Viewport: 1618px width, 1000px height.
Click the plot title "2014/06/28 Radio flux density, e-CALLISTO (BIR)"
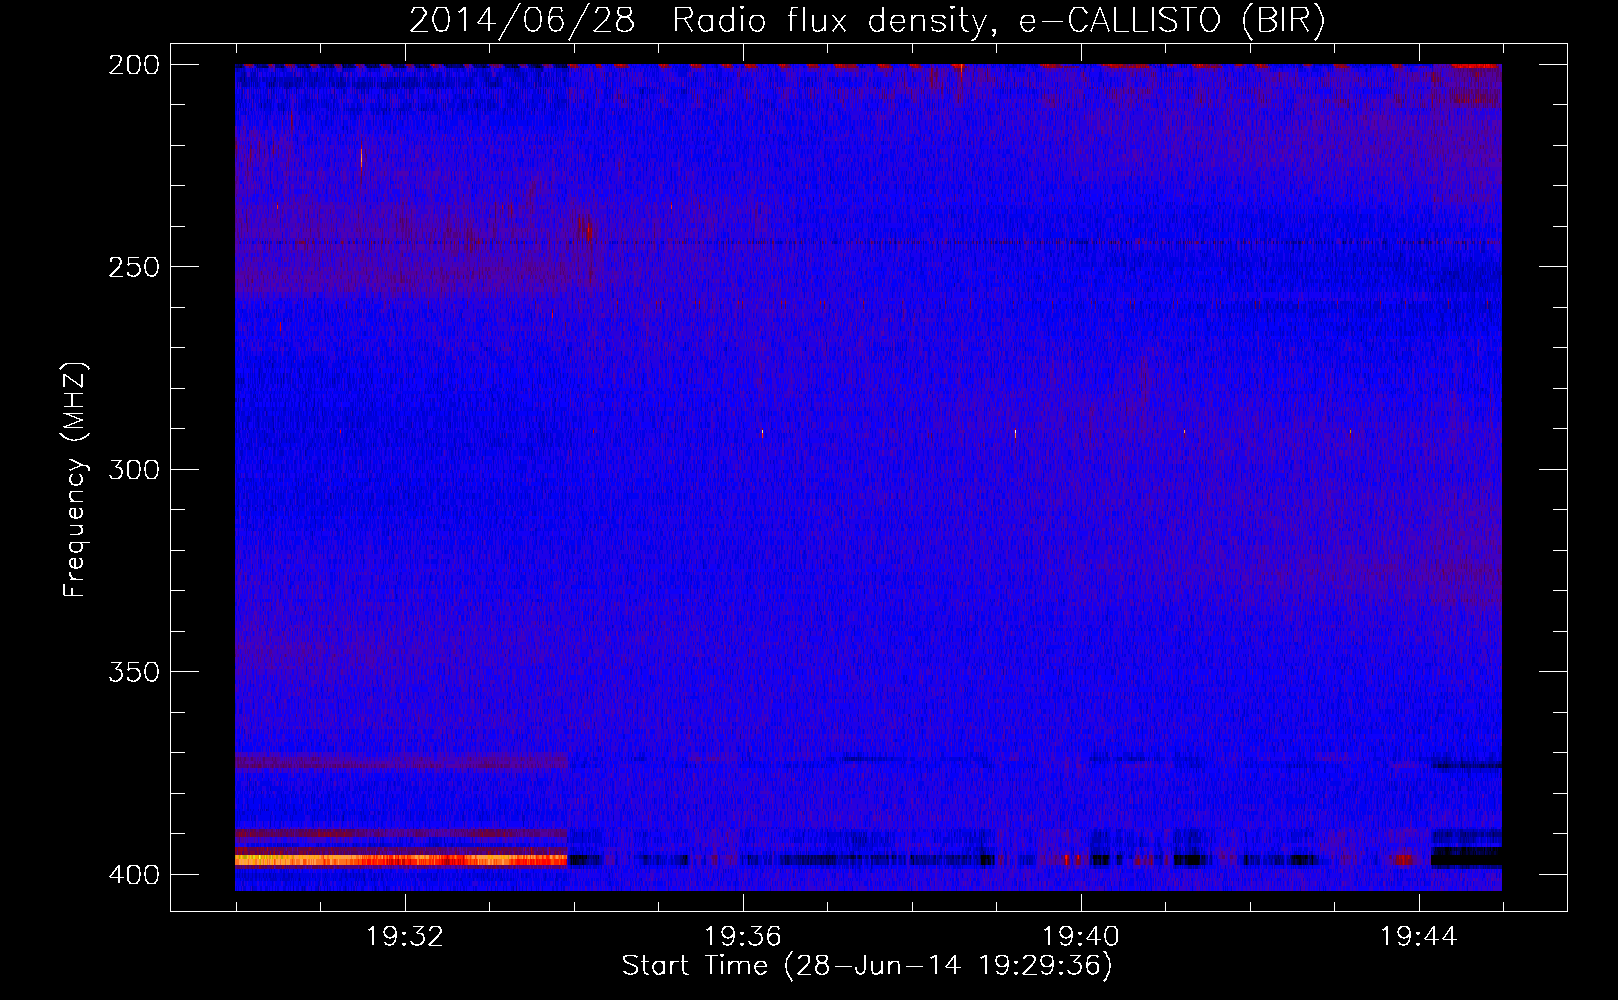[867, 20]
